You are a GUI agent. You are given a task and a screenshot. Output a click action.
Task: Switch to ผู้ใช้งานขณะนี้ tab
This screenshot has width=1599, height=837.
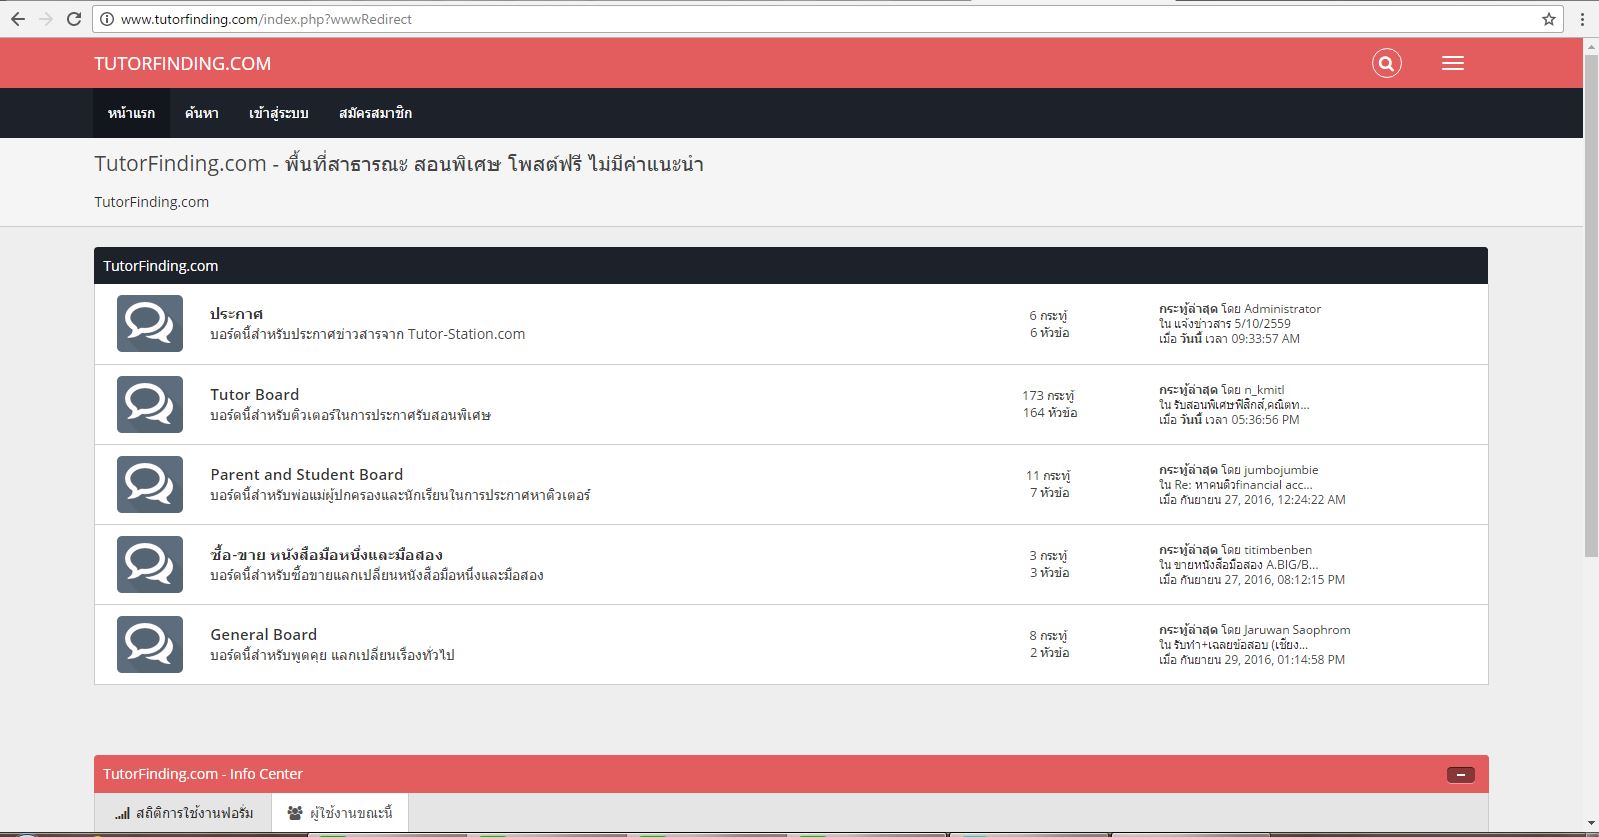340,813
